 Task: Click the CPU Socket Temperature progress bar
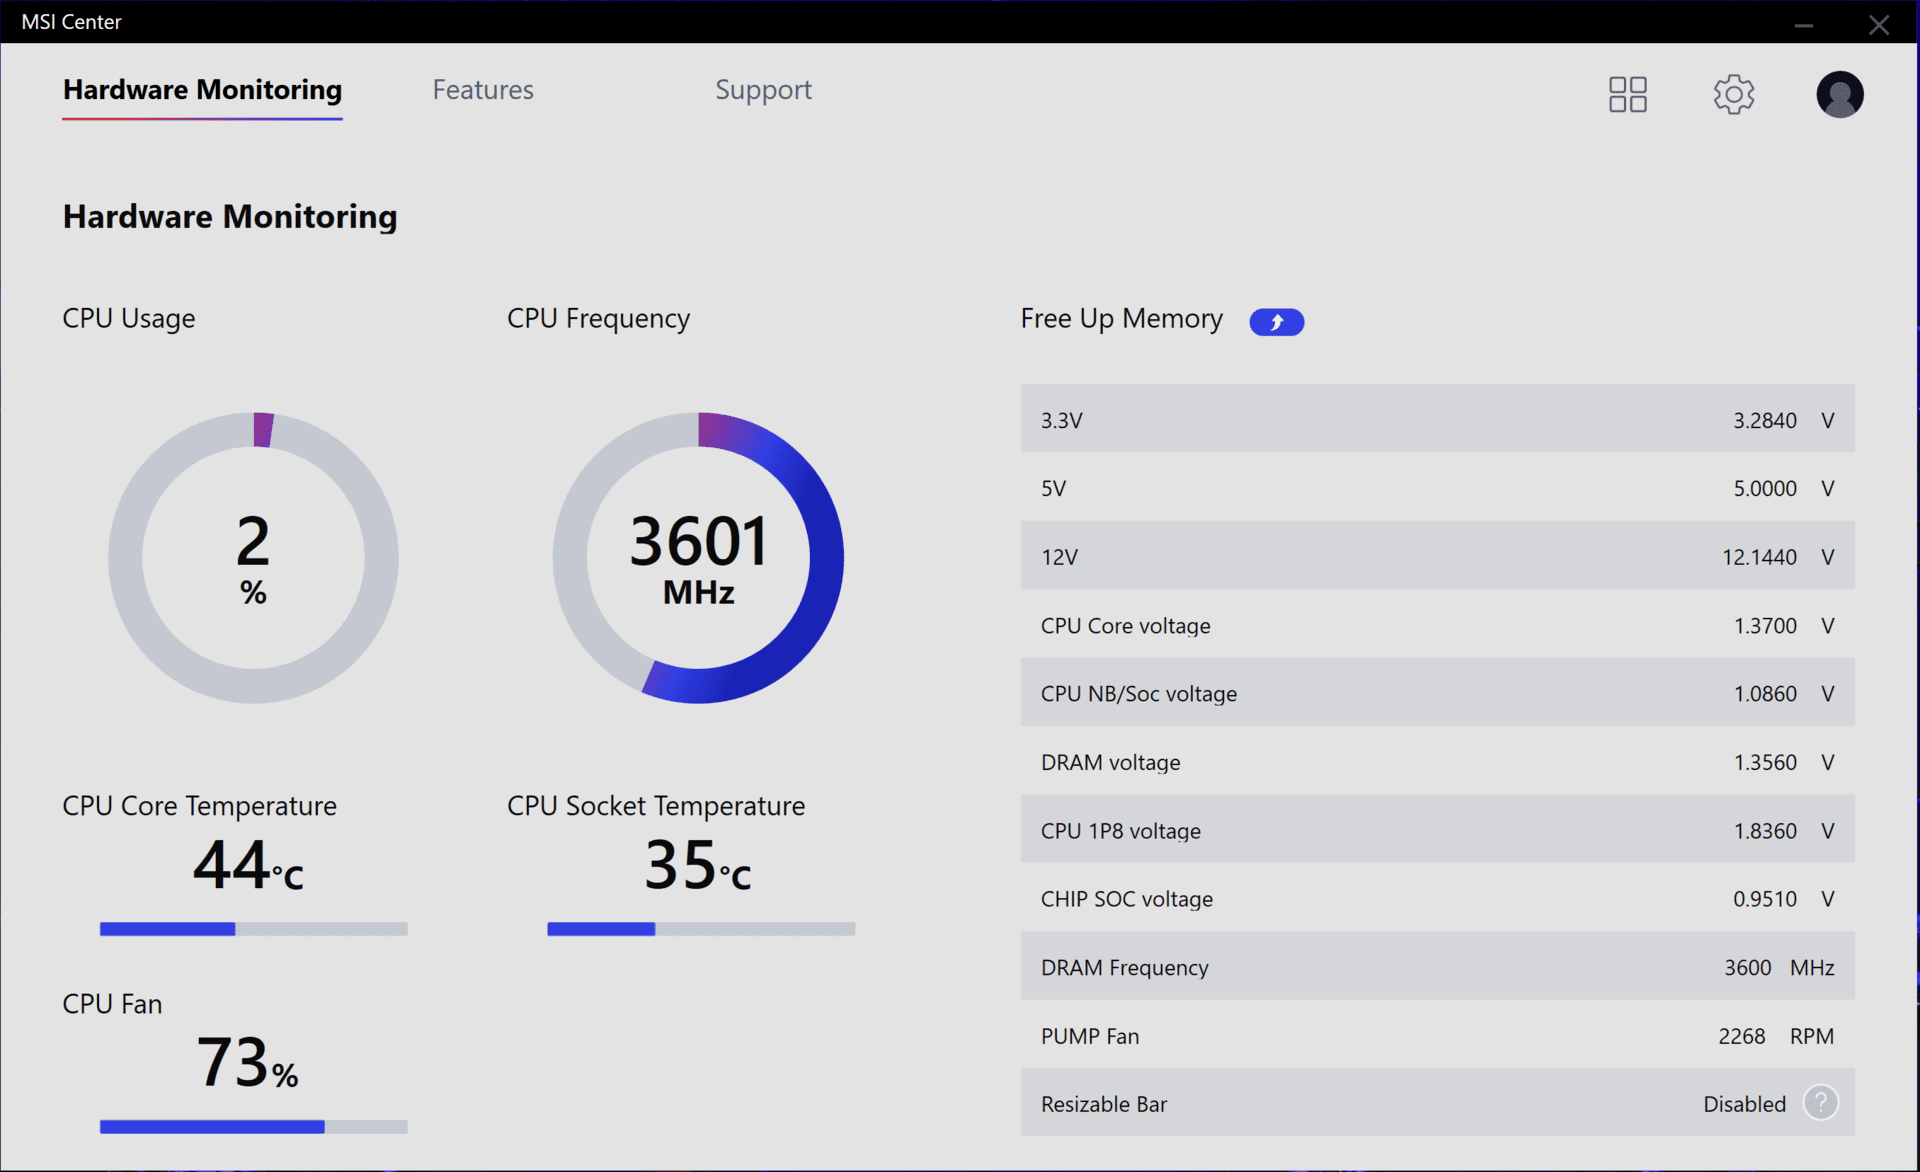tap(700, 929)
